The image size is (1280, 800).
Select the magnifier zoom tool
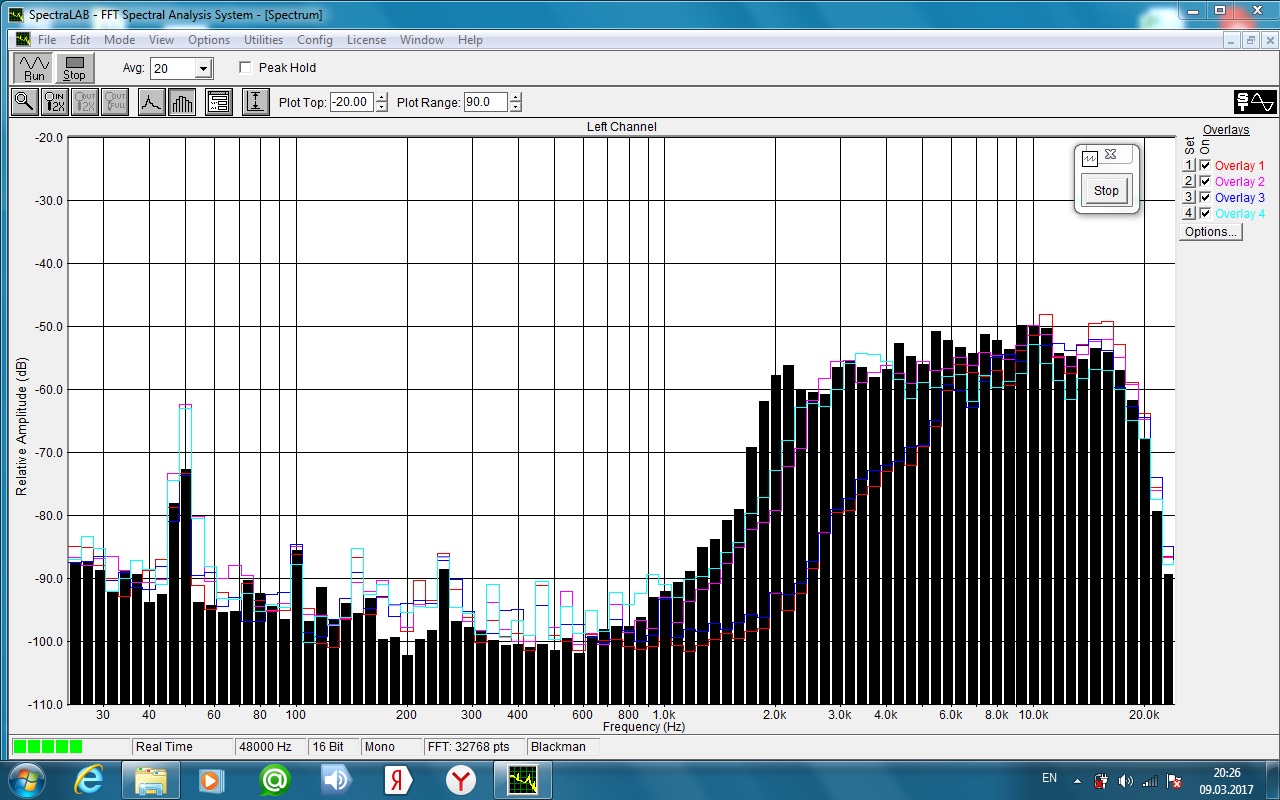25,101
